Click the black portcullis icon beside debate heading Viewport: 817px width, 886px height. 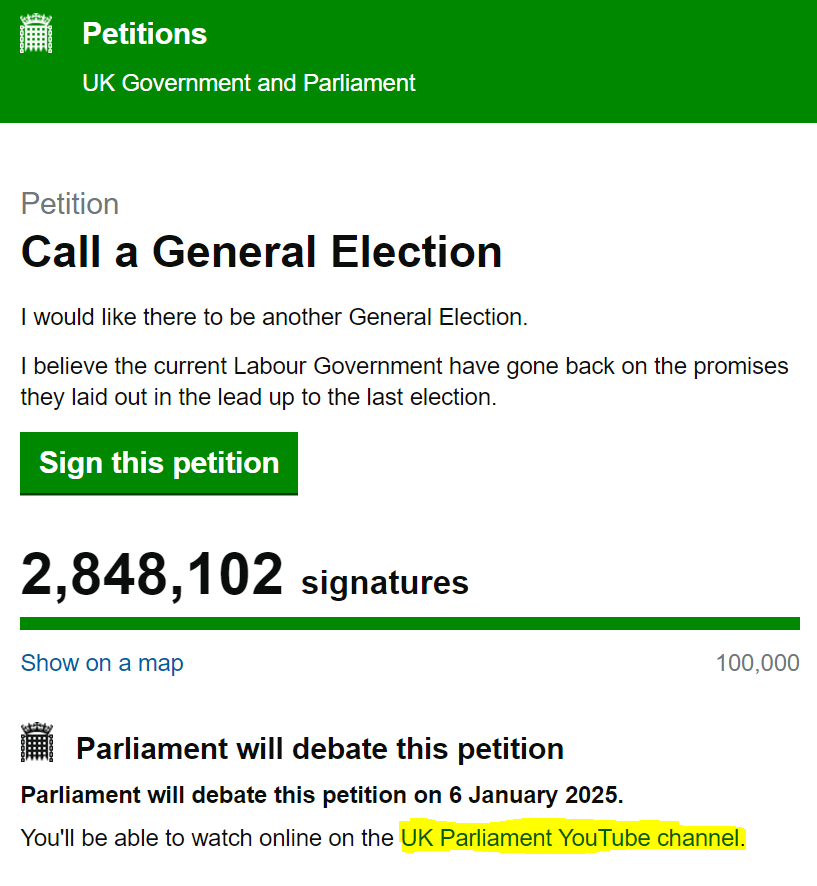(x=37, y=742)
